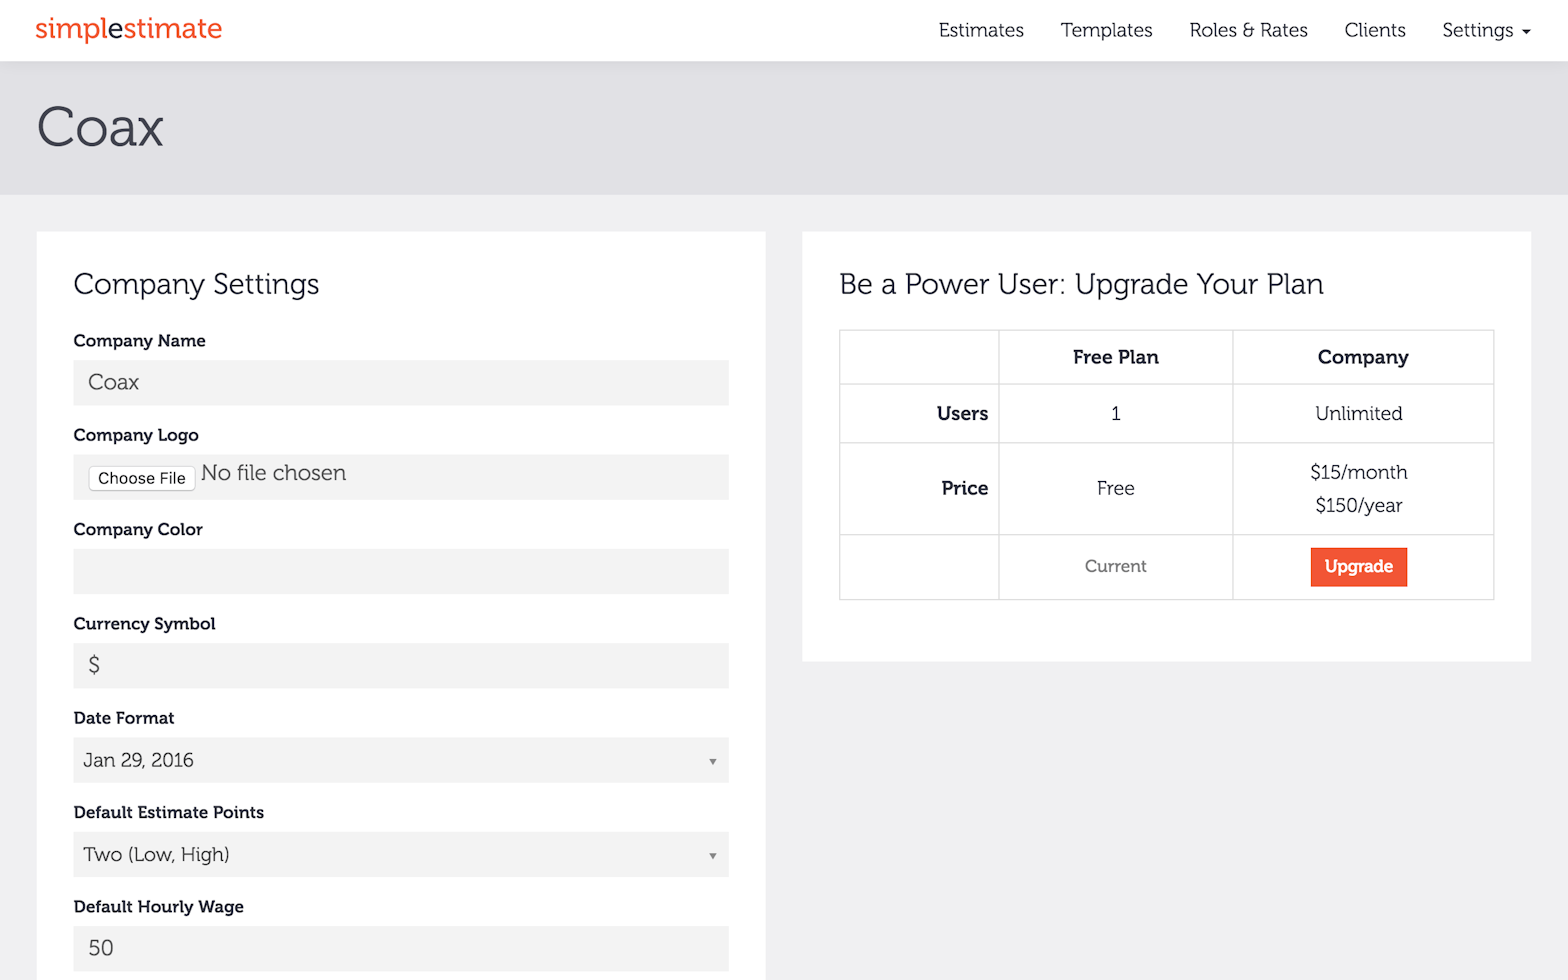Click the $15/month price text
1568x980 pixels.
click(x=1358, y=472)
